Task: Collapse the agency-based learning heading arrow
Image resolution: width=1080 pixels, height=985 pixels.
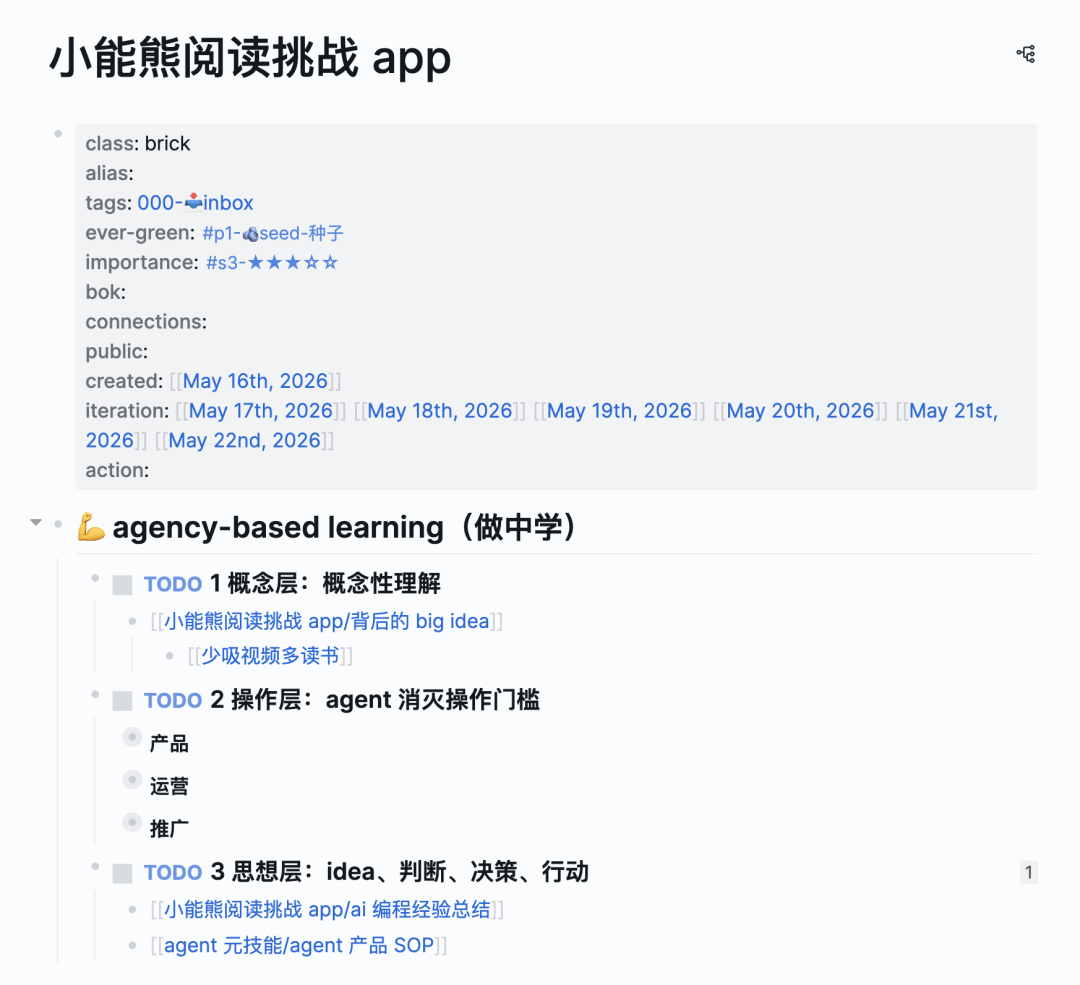Action: (x=36, y=523)
